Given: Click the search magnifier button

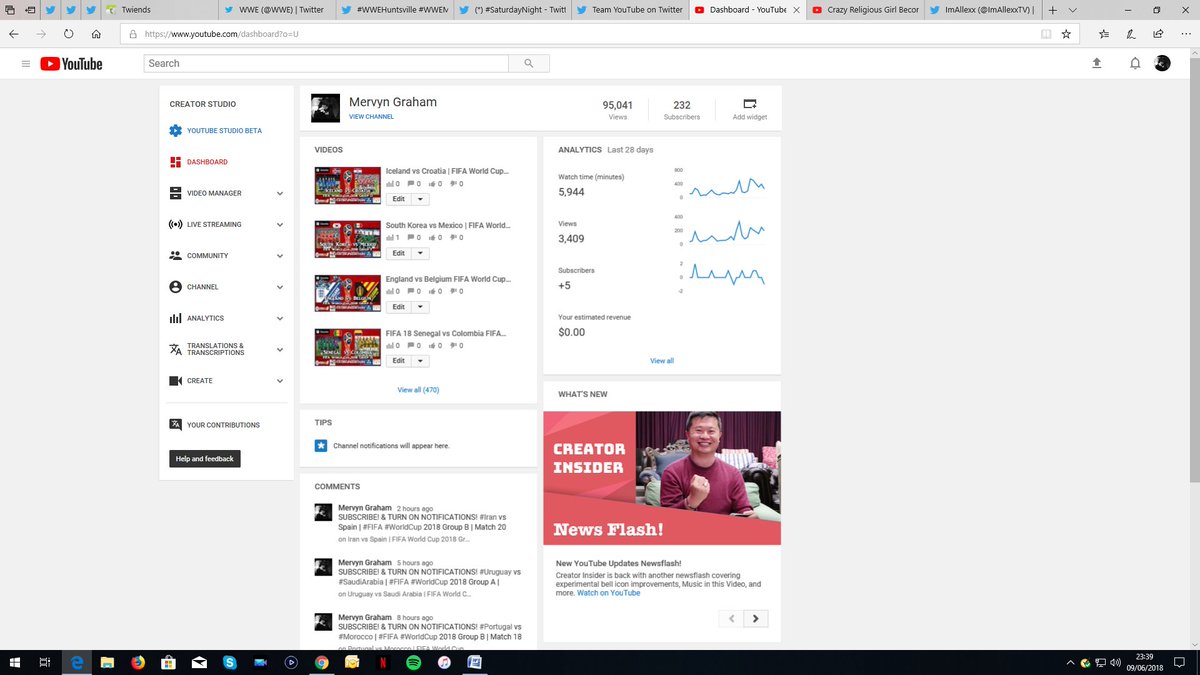Looking at the screenshot, I should tap(527, 63).
